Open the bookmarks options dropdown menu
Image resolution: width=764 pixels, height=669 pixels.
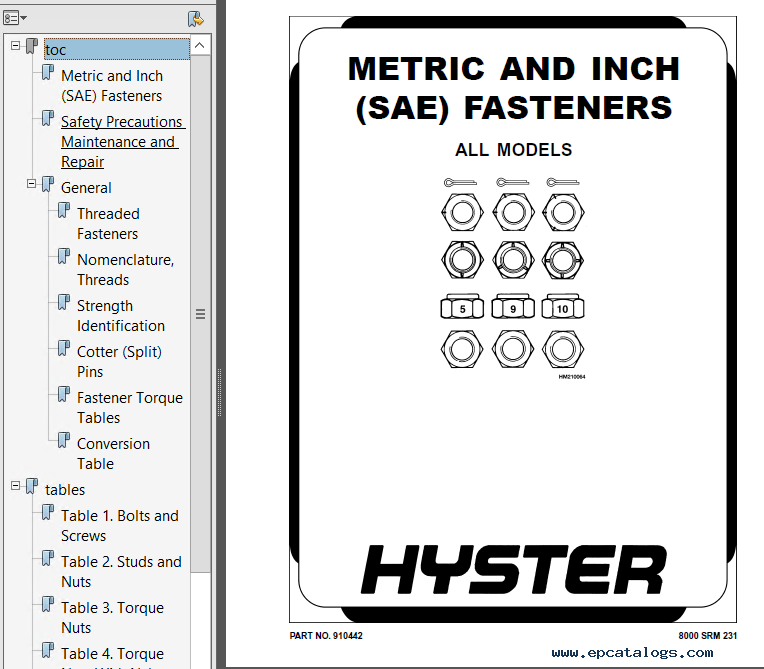(x=15, y=19)
